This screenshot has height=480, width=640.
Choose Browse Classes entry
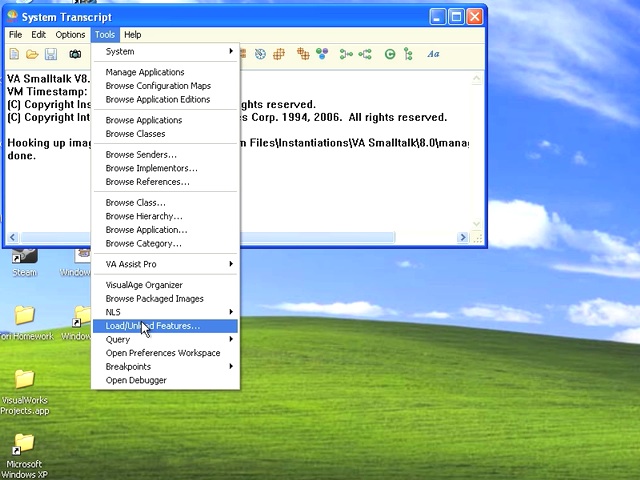pyautogui.click(x=165, y=134)
